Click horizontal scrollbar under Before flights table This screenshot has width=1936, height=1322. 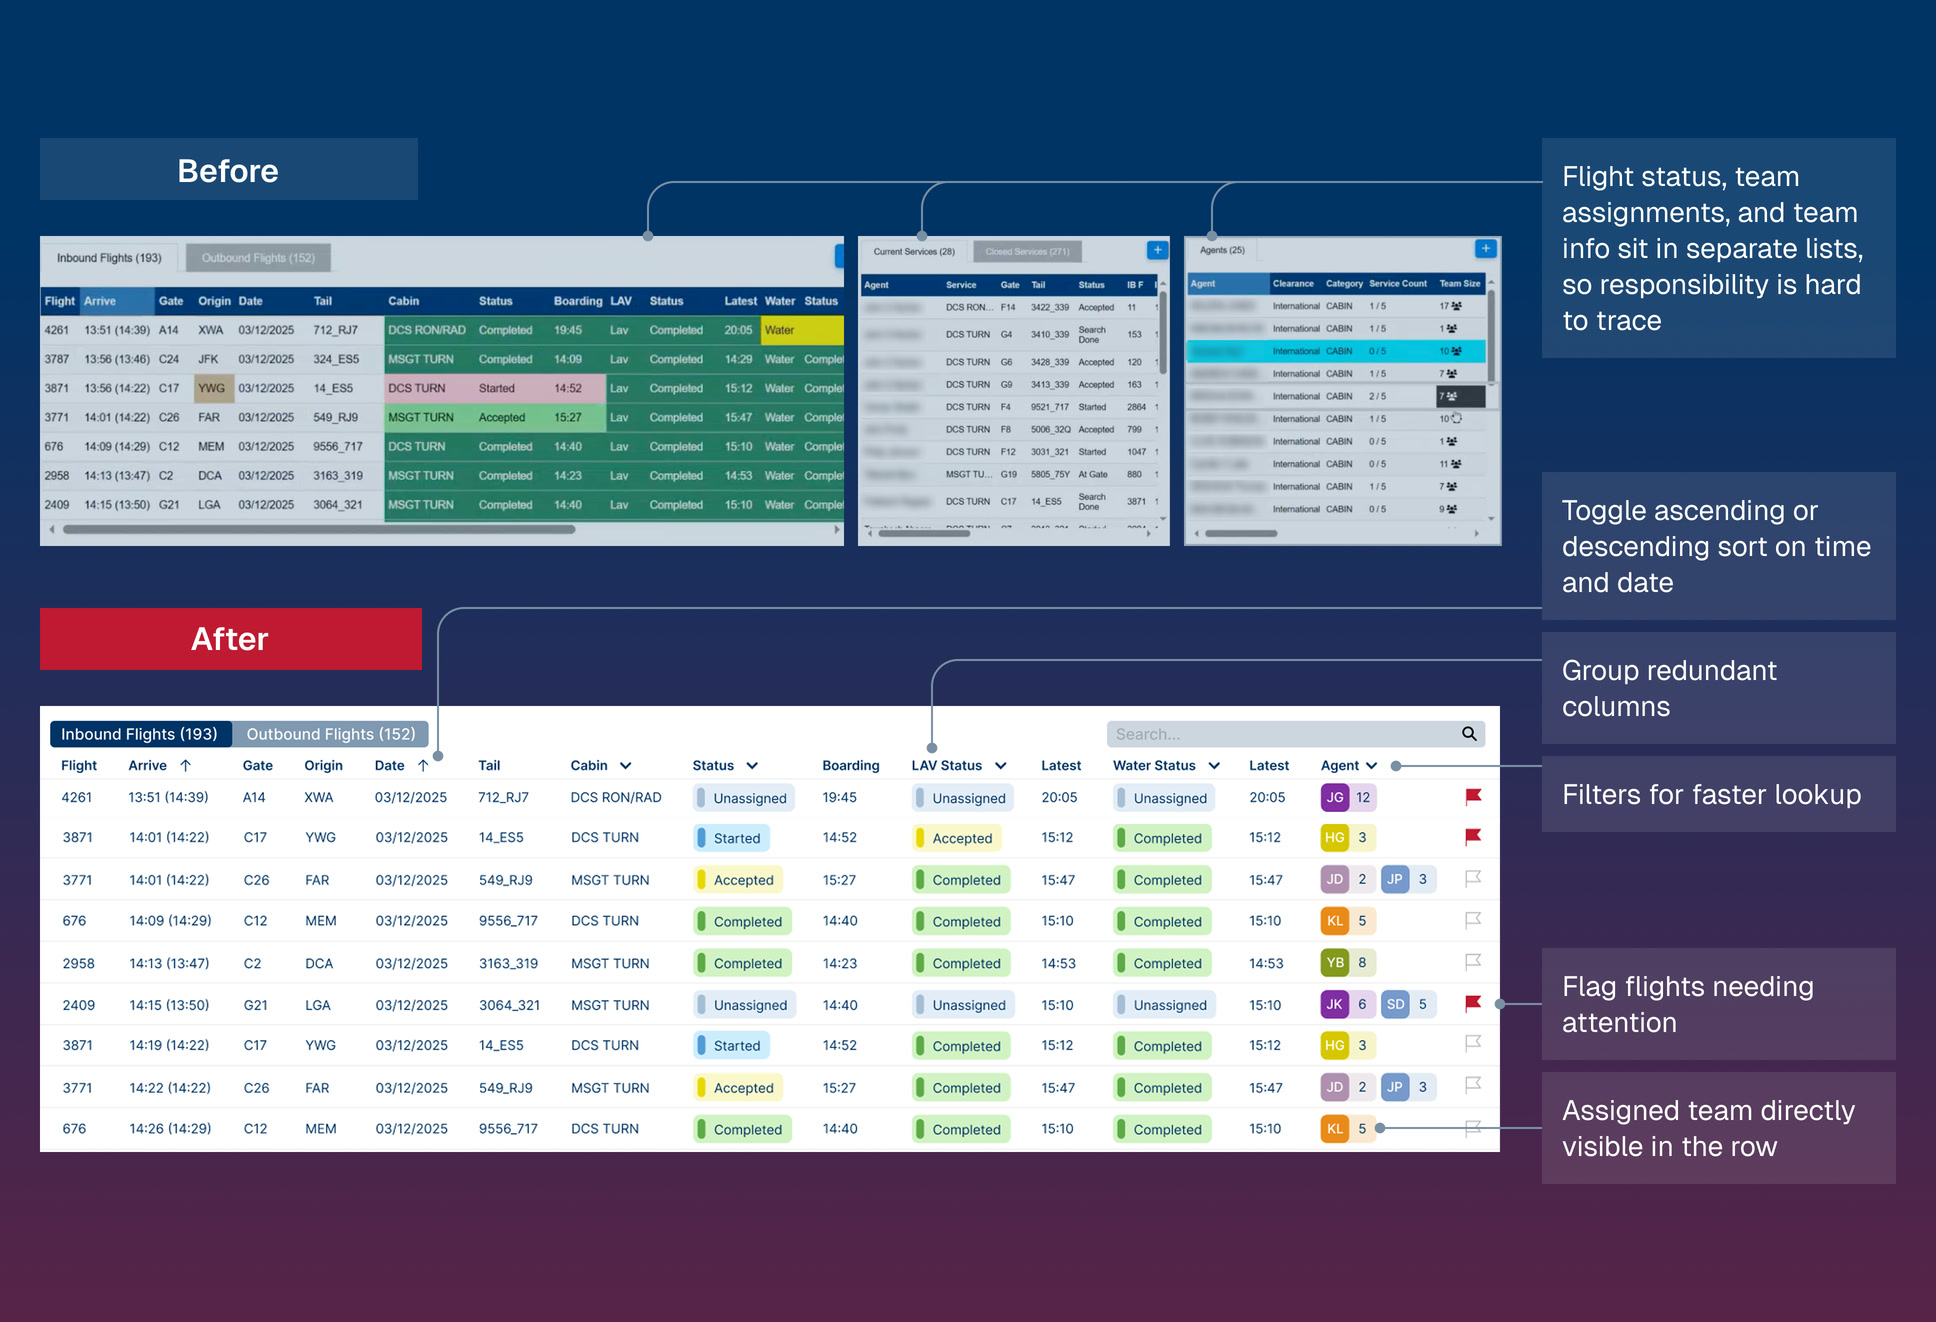click(320, 530)
